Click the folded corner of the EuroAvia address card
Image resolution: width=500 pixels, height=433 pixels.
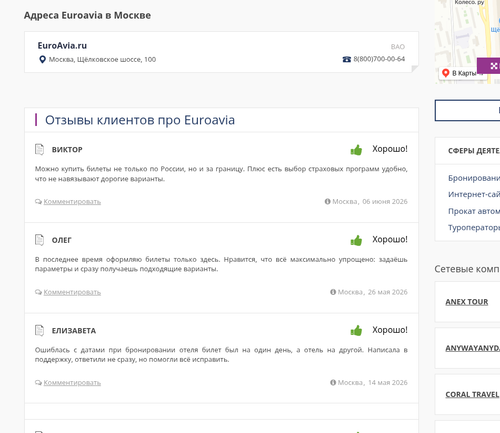(x=415, y=69)
